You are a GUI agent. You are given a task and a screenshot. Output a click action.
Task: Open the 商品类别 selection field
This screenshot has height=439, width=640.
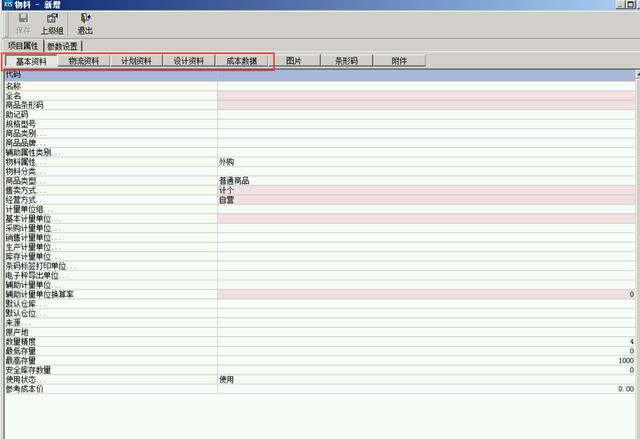pos(426,133)
